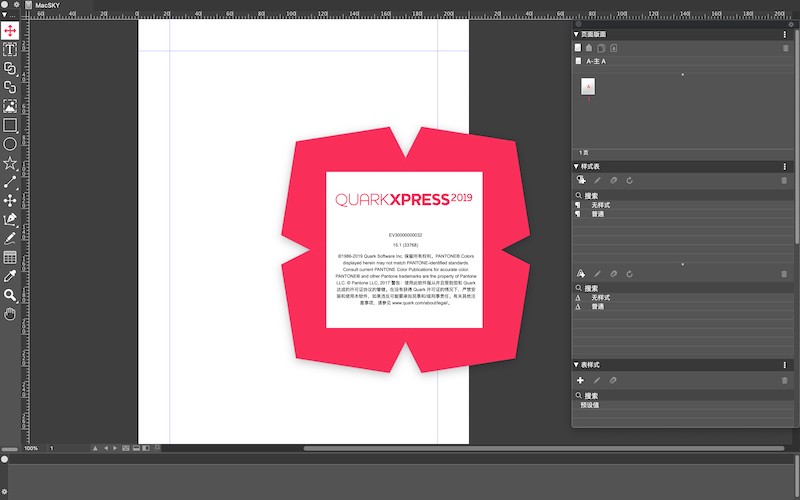
Task: Select the Freehand Drawing pencil tool
Action: (x=10, y=238)
